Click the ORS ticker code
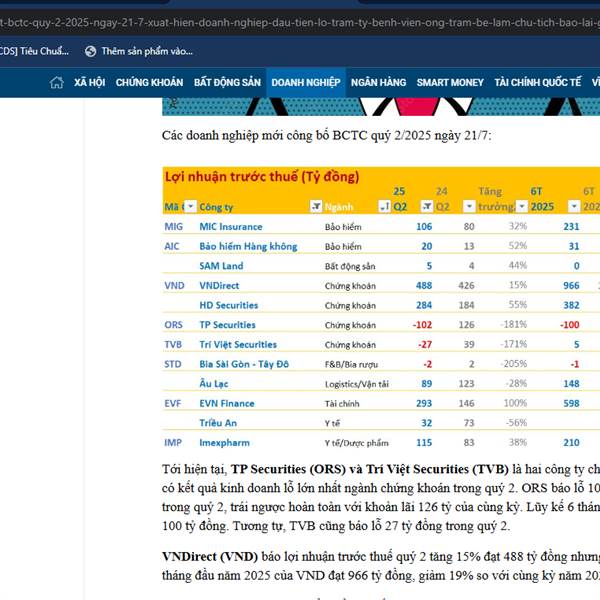Screen dimensions: 600x600 [x=173, y=325]
